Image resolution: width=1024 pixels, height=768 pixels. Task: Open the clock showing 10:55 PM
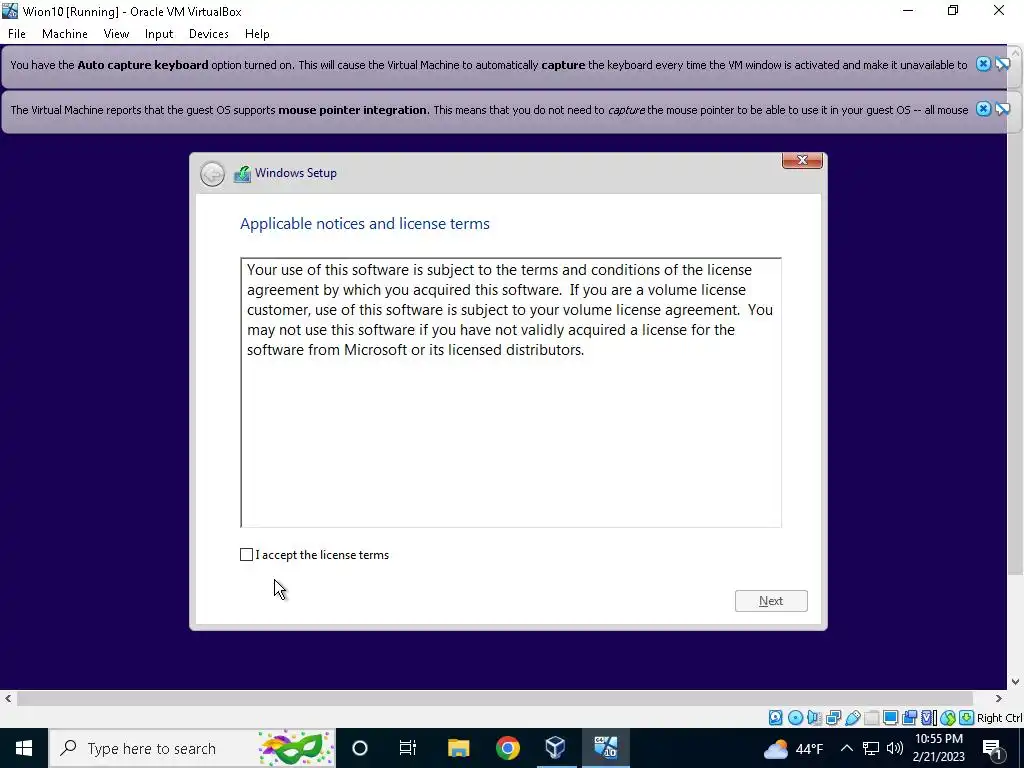[x=938, y=748]
